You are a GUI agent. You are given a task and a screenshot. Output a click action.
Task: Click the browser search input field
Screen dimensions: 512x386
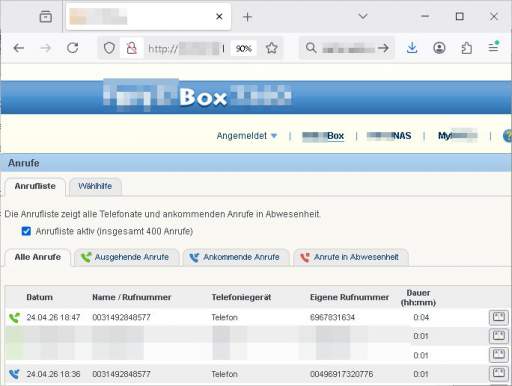(348, 49)
